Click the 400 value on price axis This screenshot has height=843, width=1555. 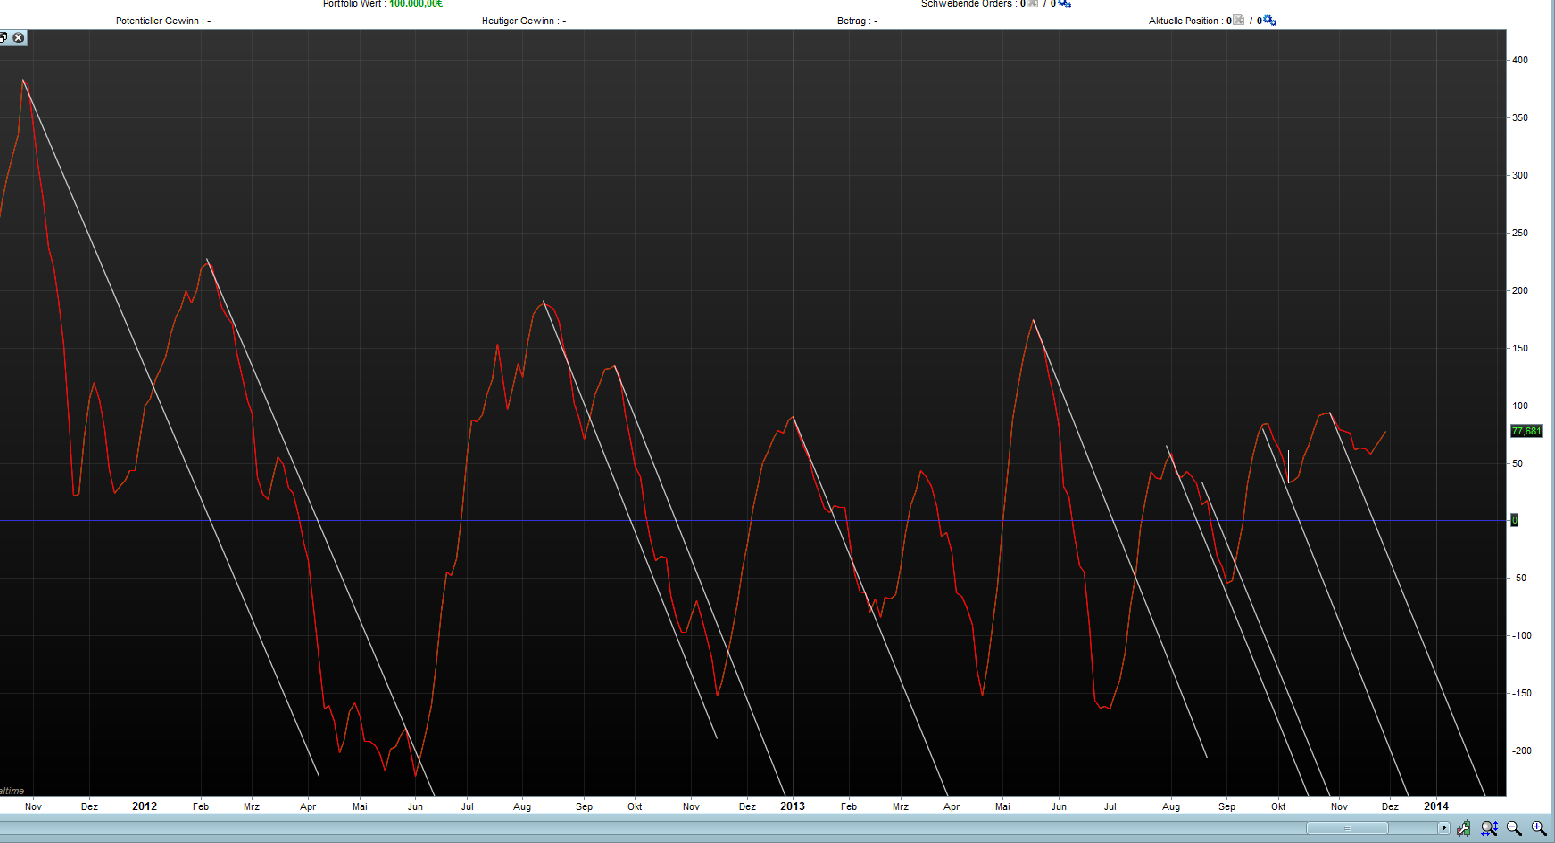[x=1520, y=60]
